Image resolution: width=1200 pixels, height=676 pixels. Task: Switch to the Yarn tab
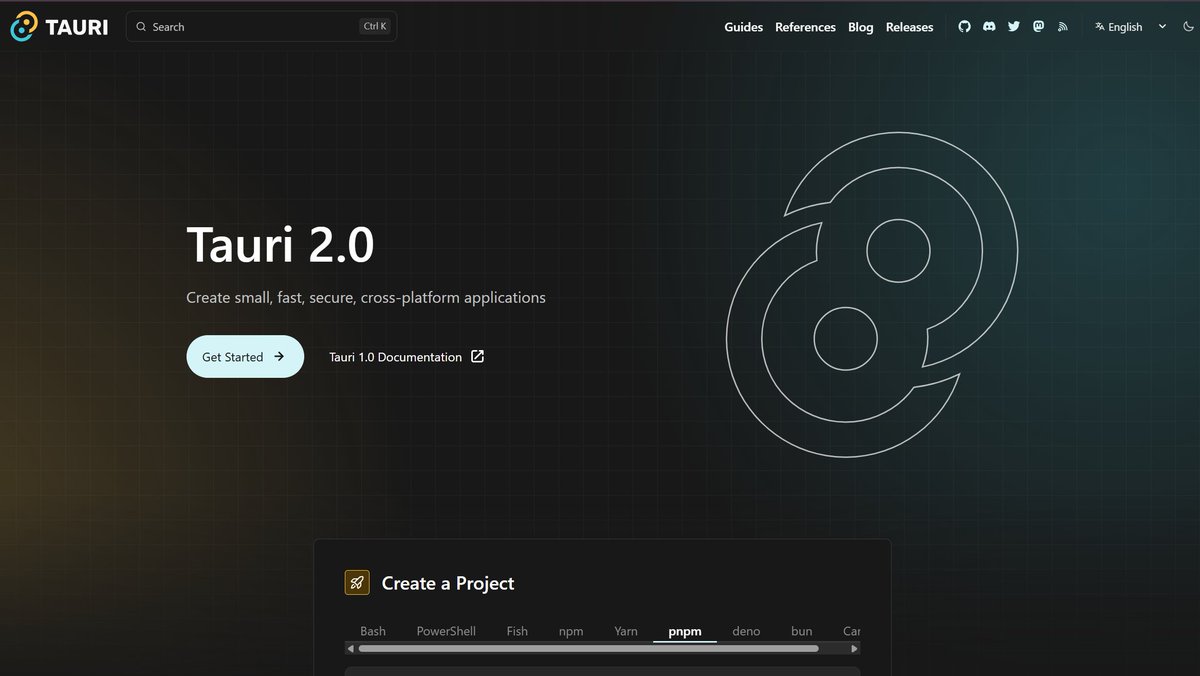click(626, 631)
